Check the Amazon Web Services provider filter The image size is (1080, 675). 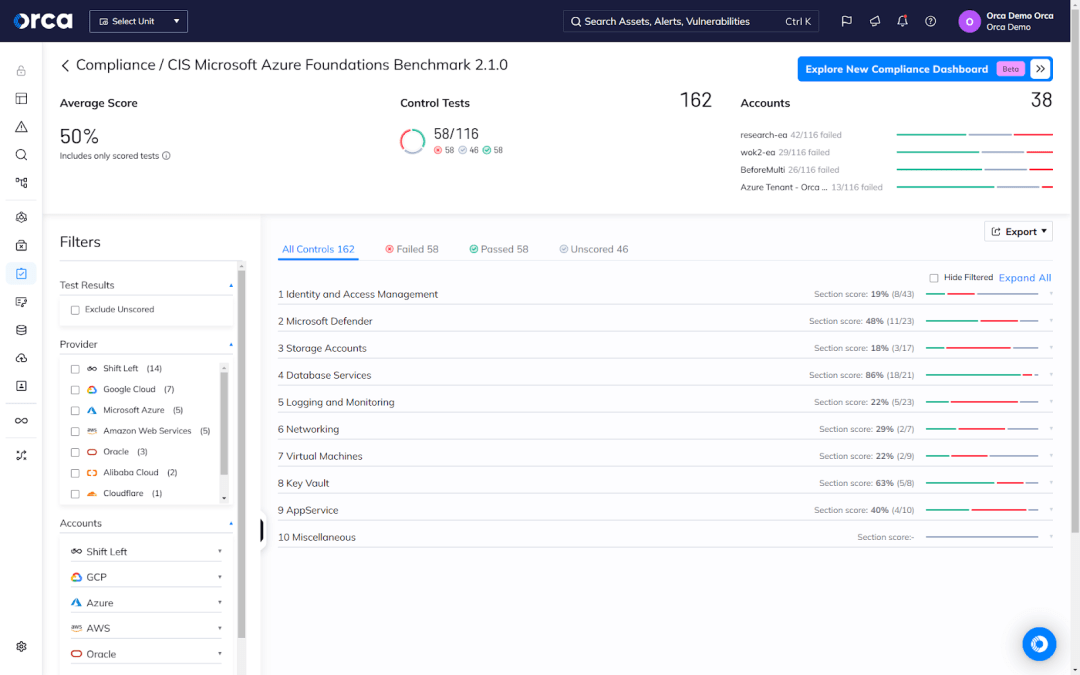coord(75,431)
